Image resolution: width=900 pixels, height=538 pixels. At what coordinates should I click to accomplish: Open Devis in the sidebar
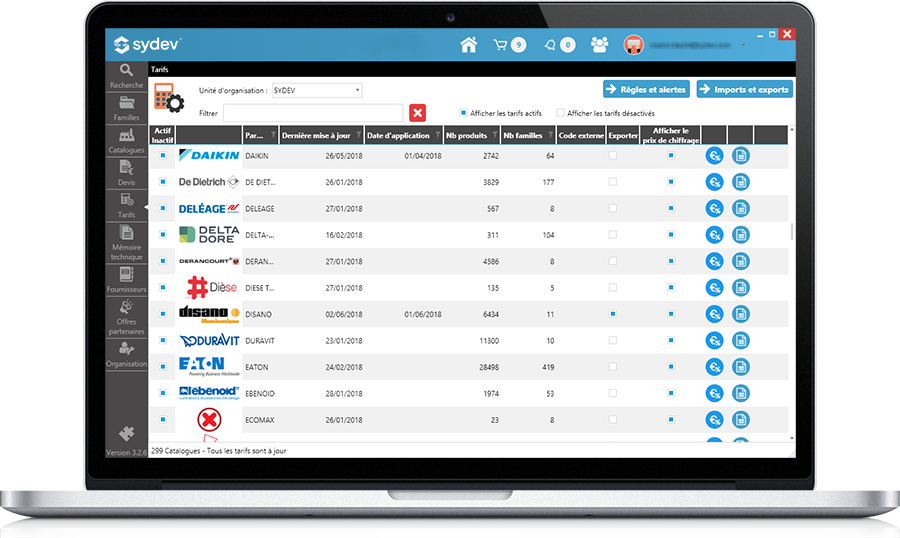click(x=126, y=173)
